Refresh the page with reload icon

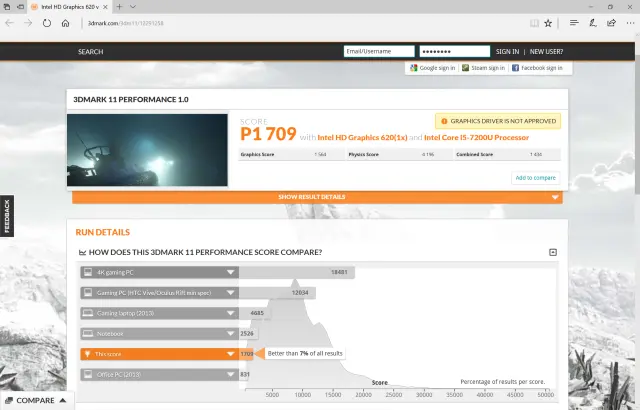click(x=48, y=22)
